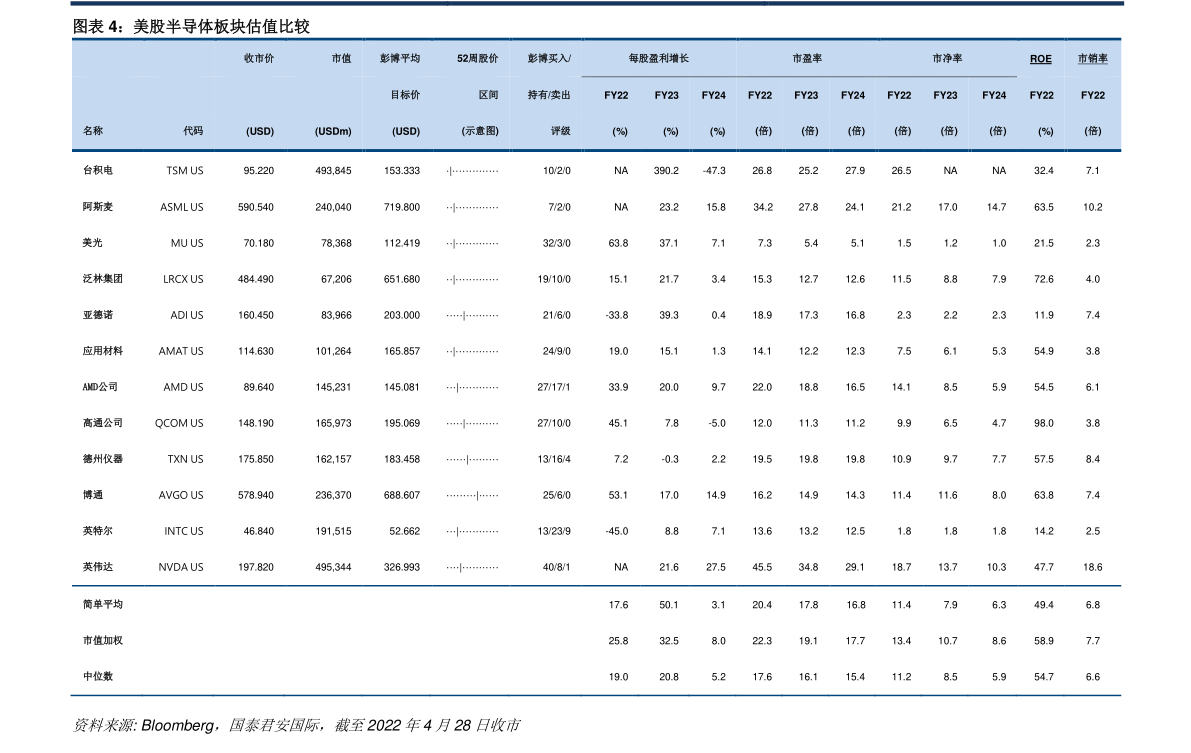Click FY23 EPS growth 390.2 for TSM

(666, 171)
